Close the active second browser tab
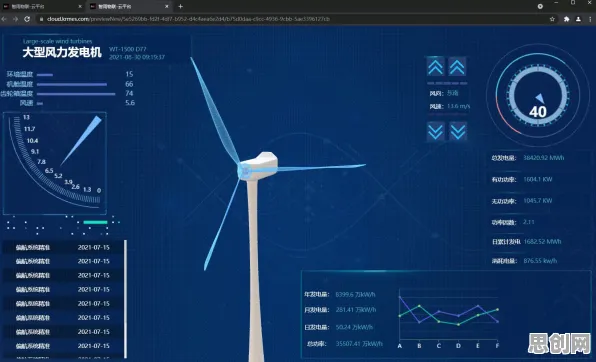Image resolution: width=596 pixels, height=362 pixels. pos(166,6)
